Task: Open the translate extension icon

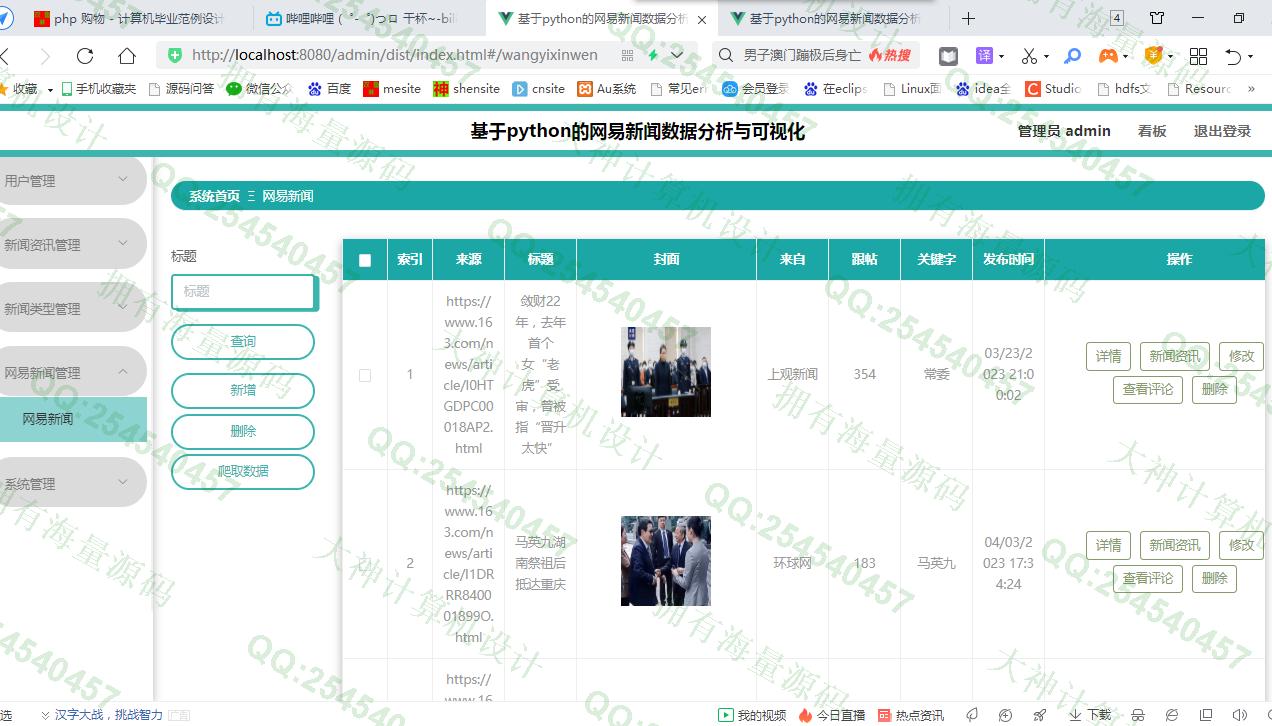Action: click(985, 56)
